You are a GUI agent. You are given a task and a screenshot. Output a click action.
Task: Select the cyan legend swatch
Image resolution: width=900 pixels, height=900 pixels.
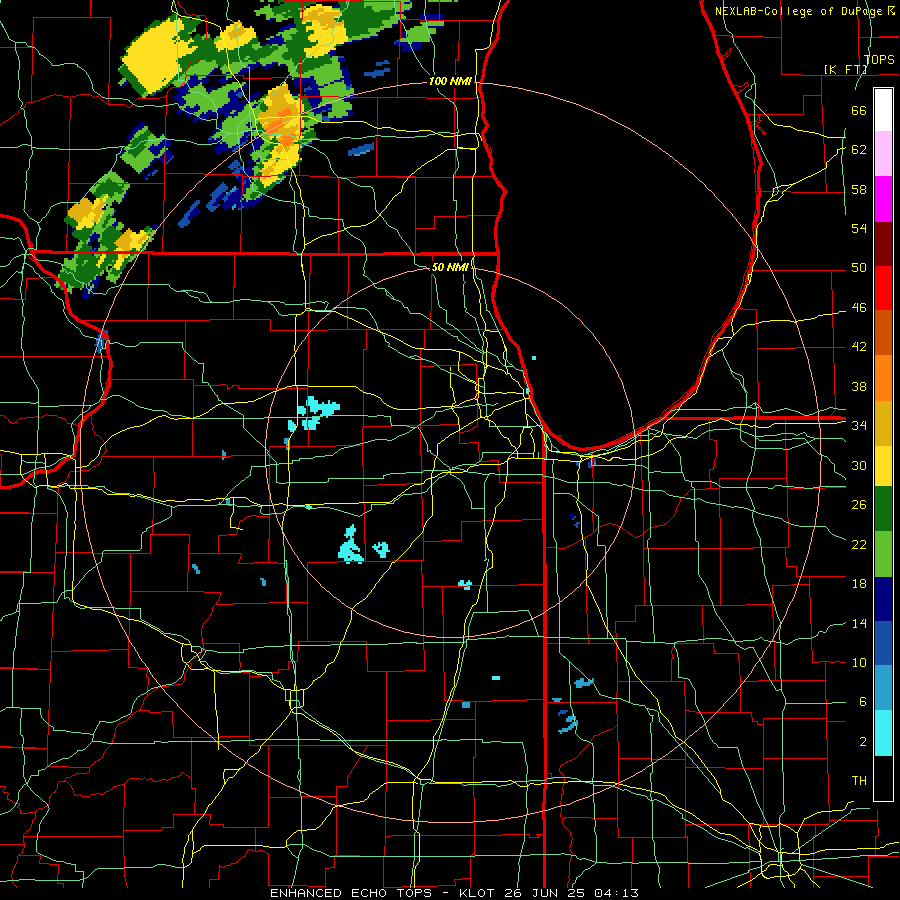(883, 733)
